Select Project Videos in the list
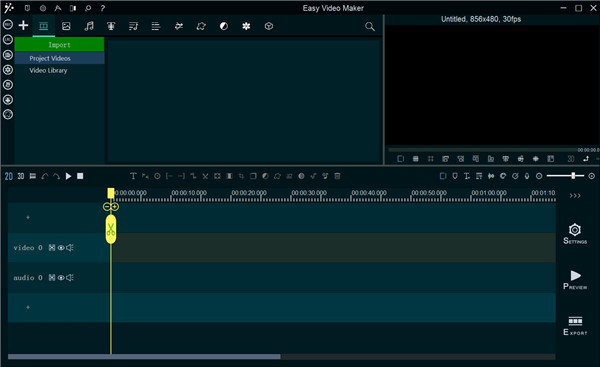 59,58
